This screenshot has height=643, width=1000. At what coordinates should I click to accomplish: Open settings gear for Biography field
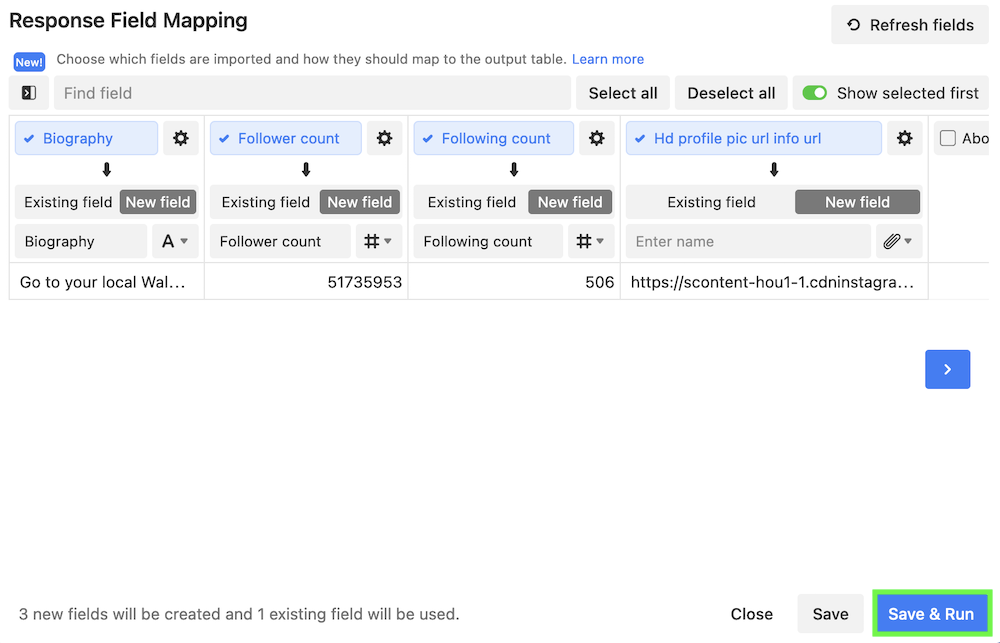[x=180, y=139]
